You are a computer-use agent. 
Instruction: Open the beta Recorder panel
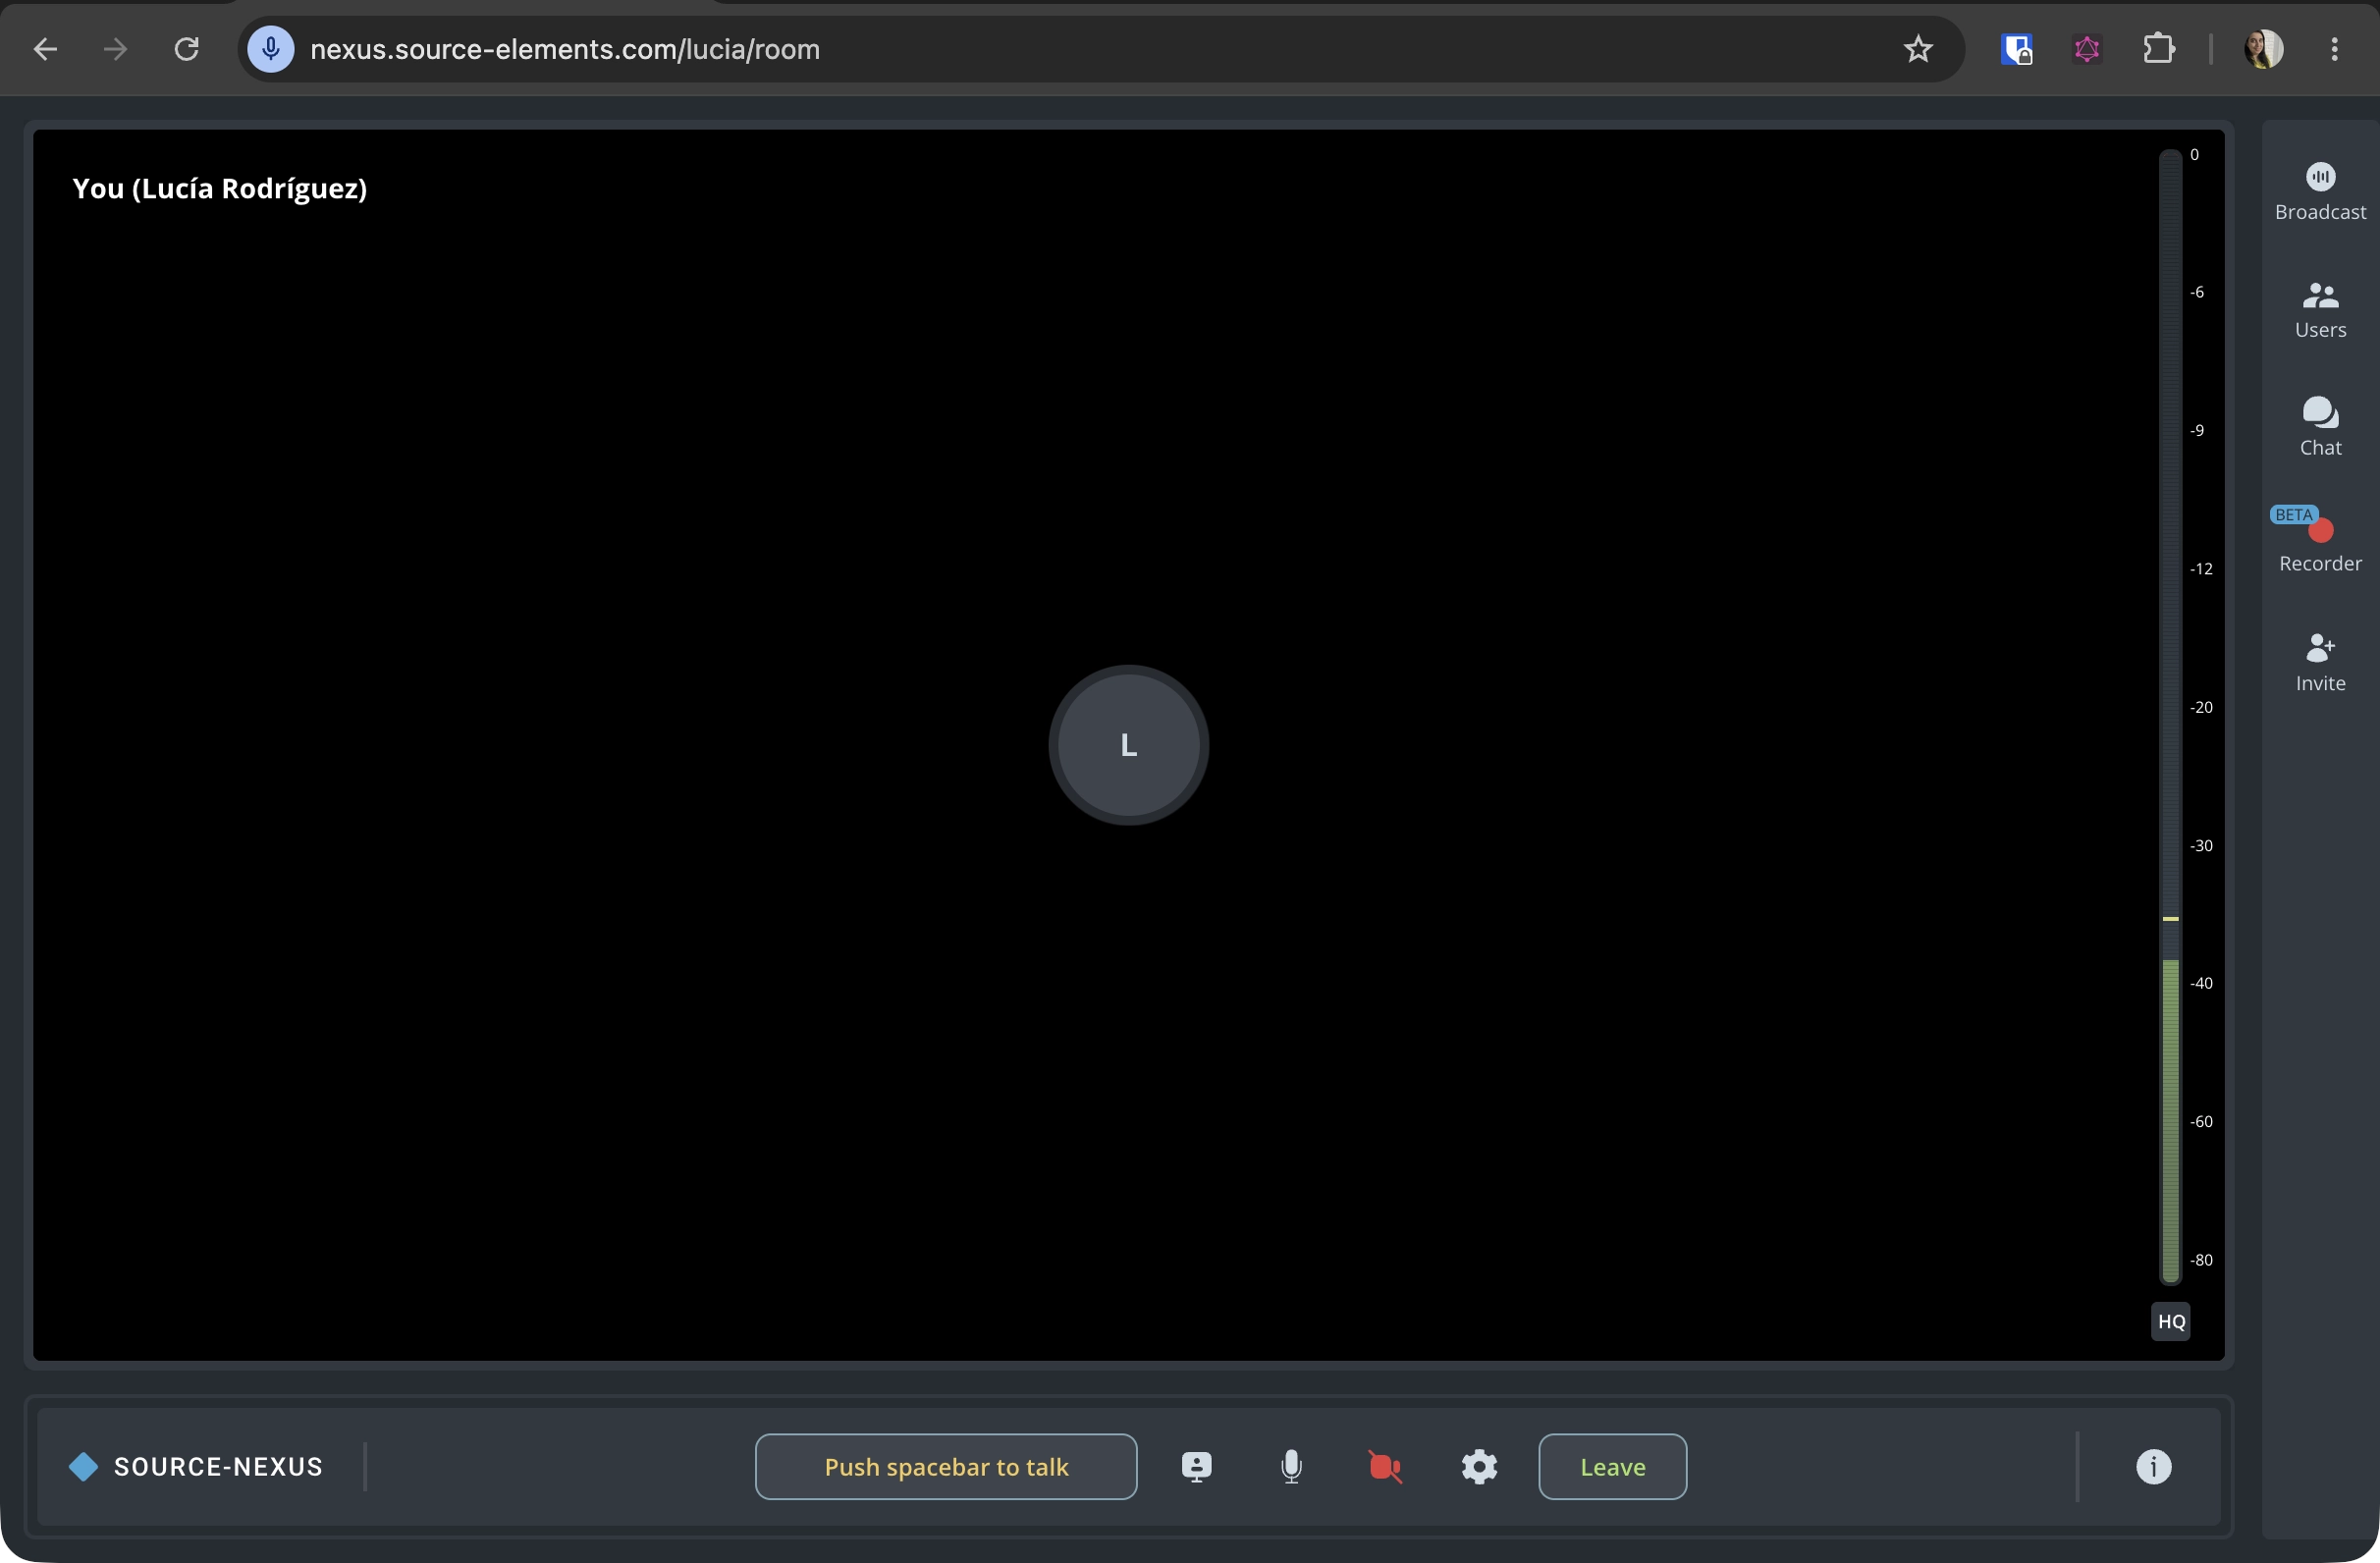click(x=2320, y=540)
